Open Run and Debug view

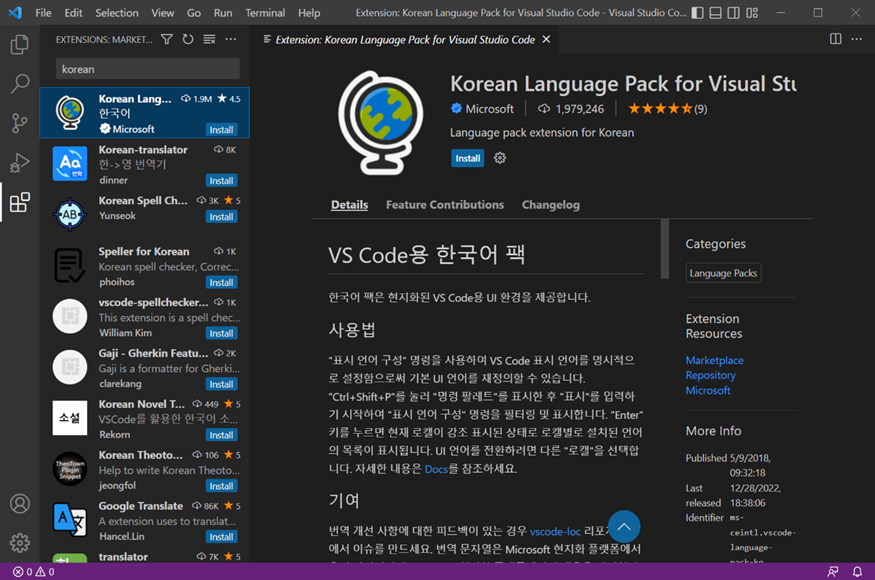coord(20,162)
